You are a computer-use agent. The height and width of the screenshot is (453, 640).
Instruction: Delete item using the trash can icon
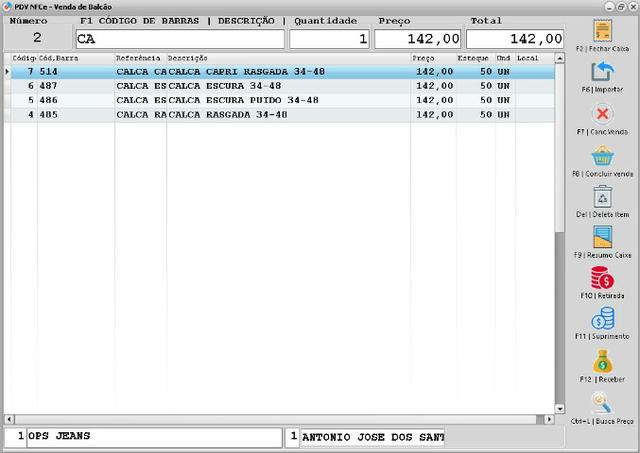(x=602, y=197)
